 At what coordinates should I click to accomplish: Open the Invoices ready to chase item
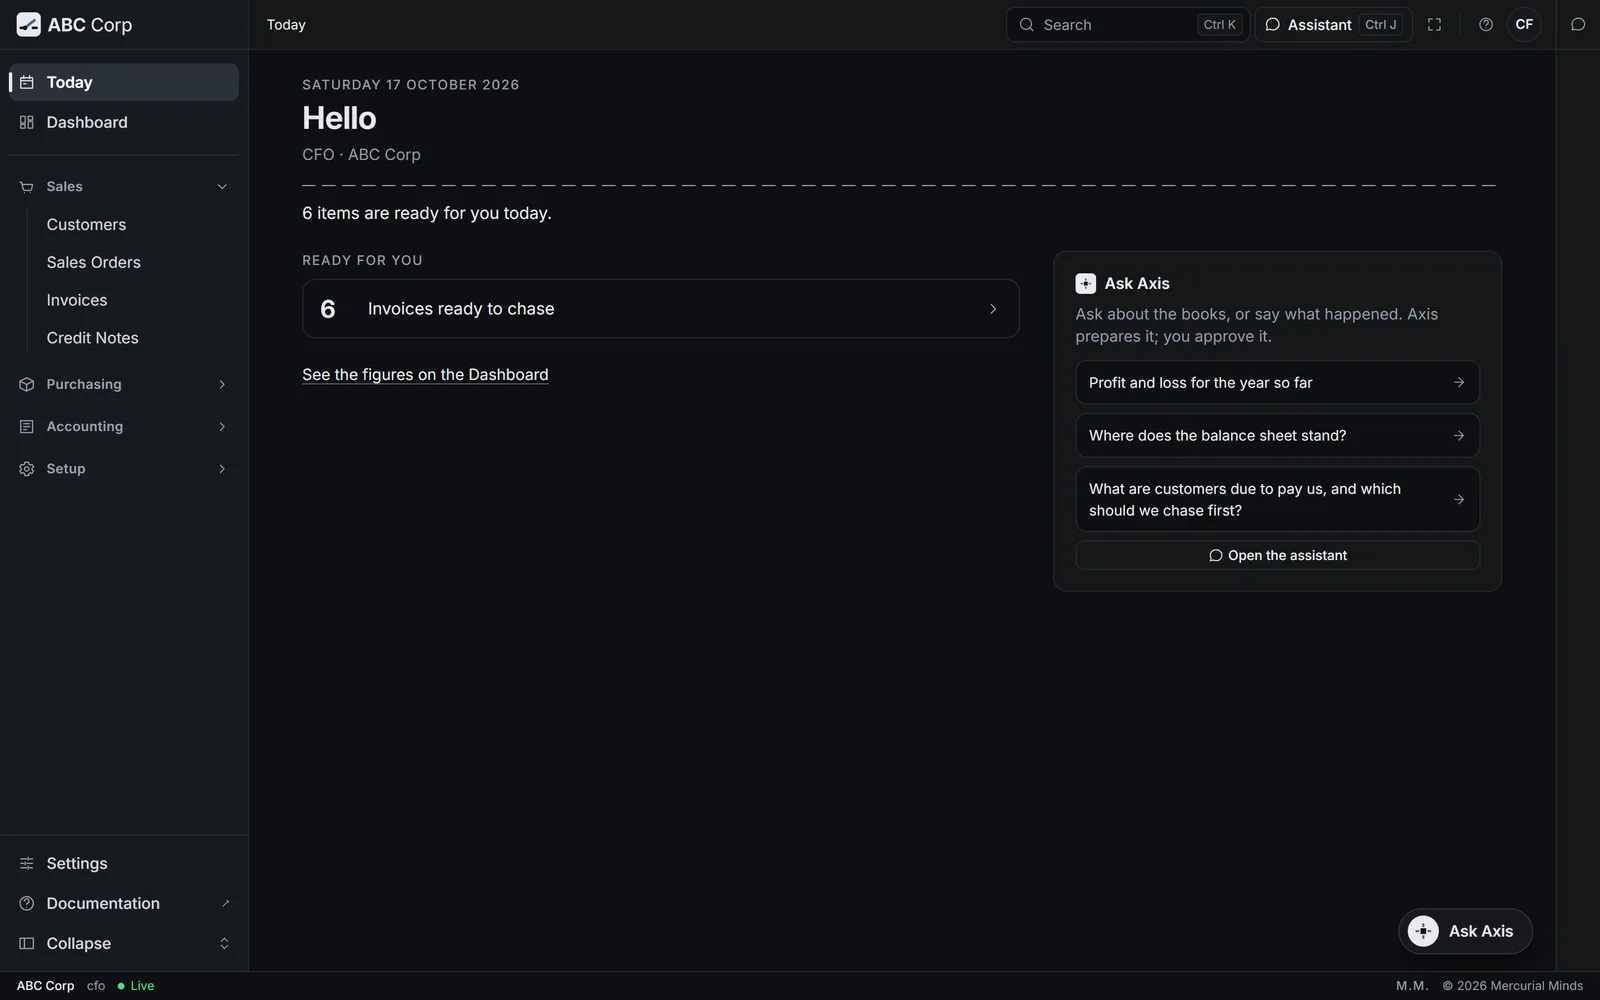click(660, 309)
